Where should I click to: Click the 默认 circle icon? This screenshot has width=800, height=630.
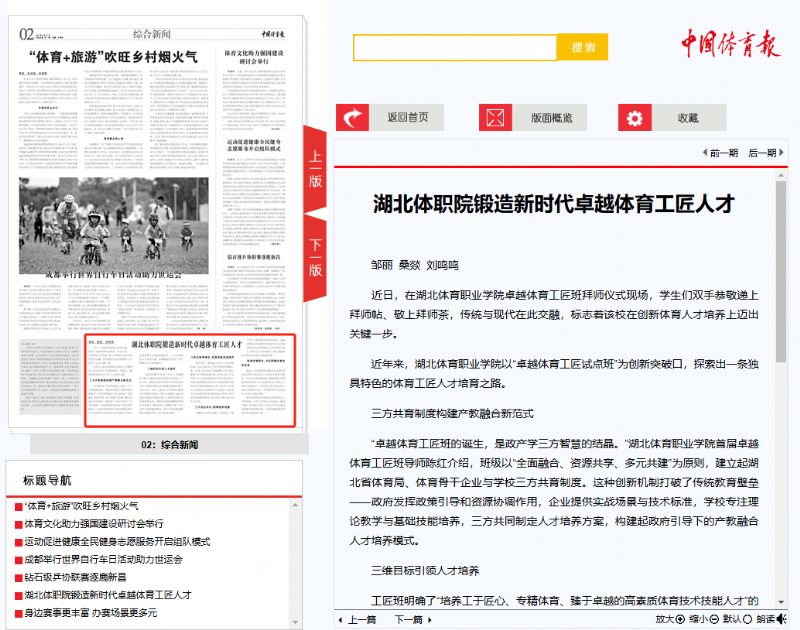tap(747, 619)
